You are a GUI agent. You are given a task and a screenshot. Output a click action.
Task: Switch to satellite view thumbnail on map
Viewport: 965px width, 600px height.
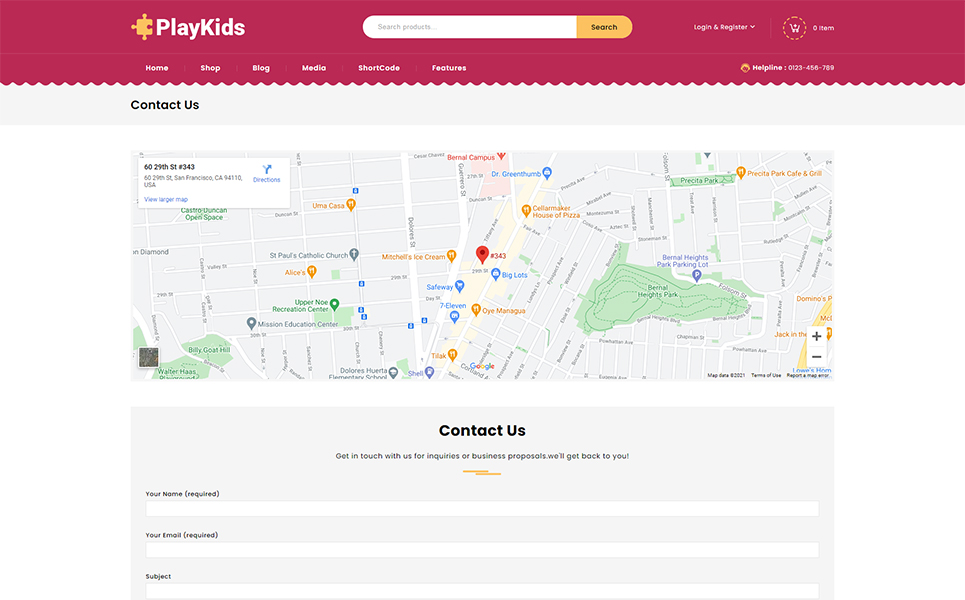pyautogui.click(x=148, y=357)
